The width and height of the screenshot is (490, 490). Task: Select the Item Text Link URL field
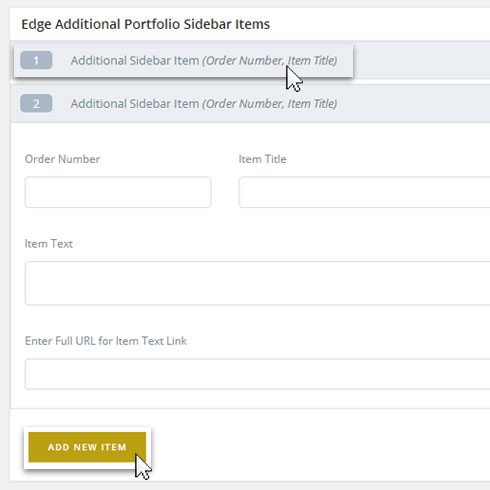coord(257,374)
